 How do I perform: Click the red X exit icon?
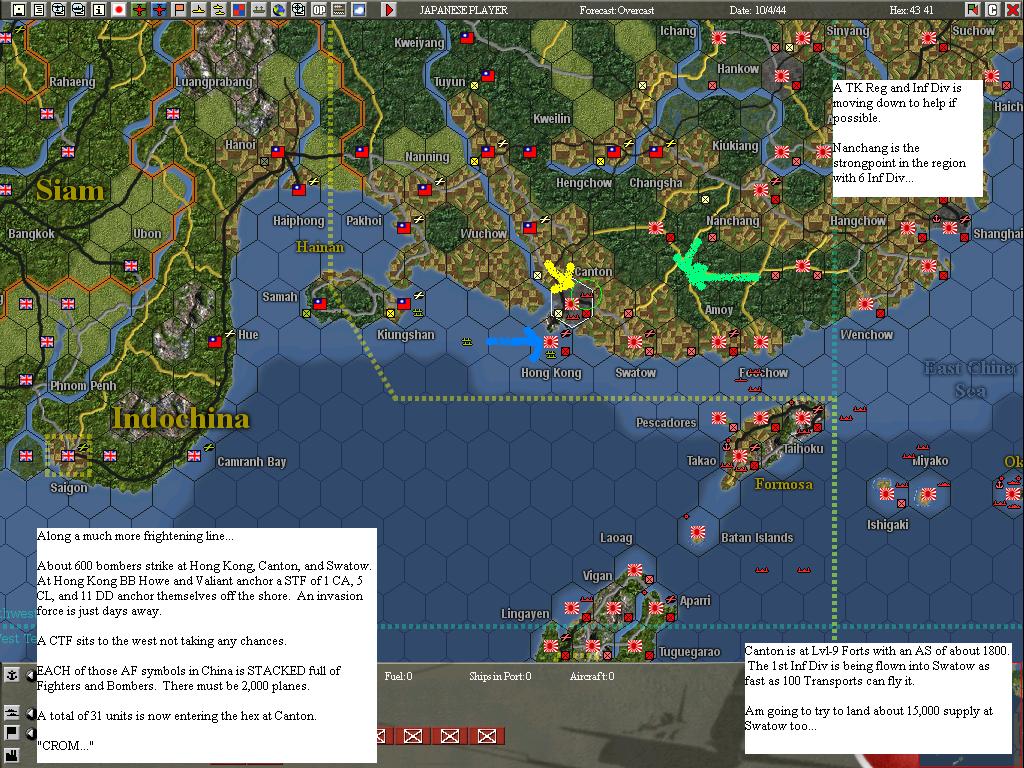[1012, 10]
